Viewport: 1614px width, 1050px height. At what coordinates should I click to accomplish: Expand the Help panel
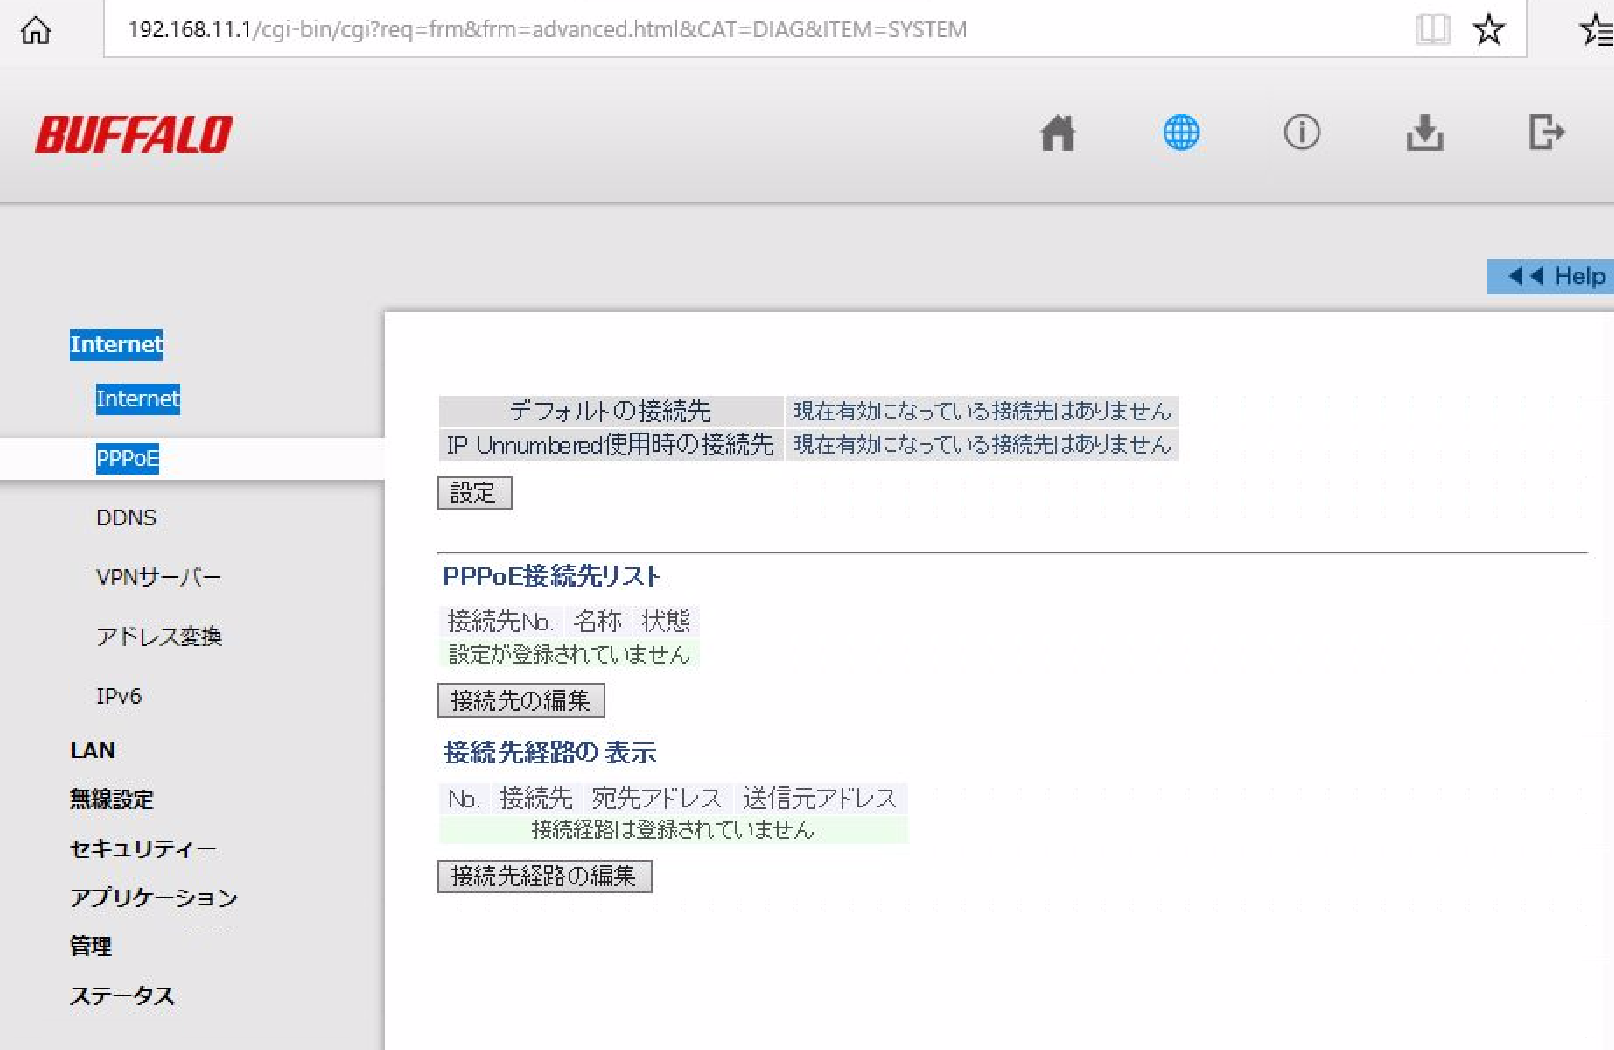pos(1555,276)
